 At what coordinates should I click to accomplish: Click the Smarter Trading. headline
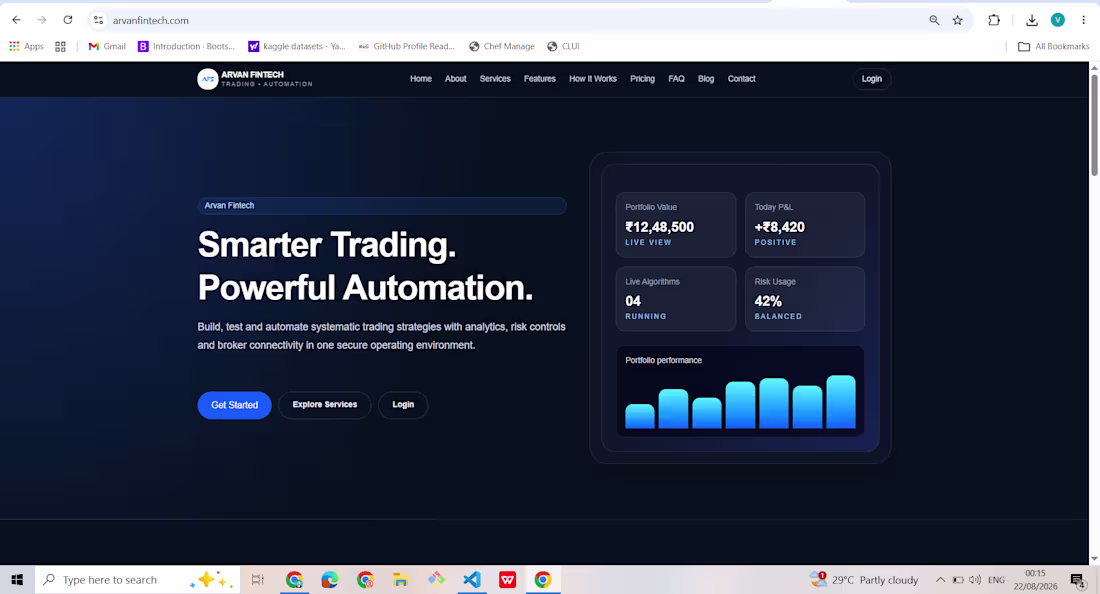327,245
